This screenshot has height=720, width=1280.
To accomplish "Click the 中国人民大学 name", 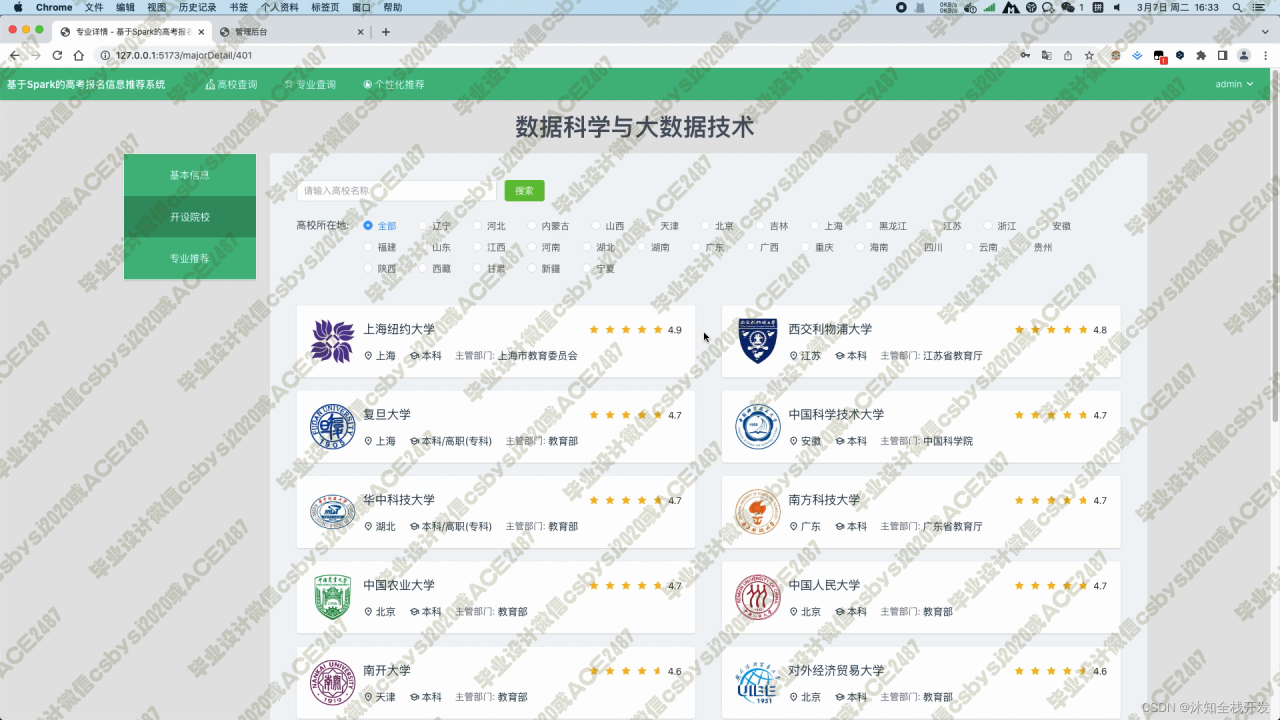I will tap(824, 585).
